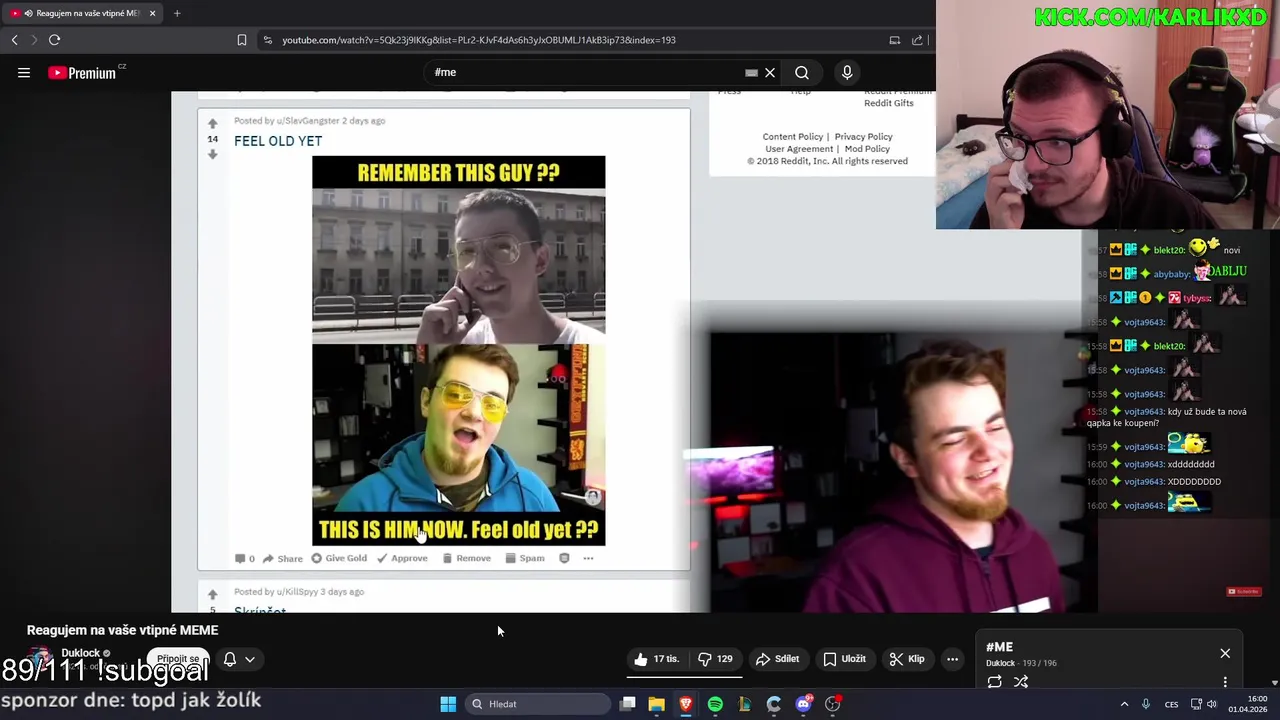The height and width of the screenshot is (720, 1280).
Task: Click the share page icon in the address bar
Action: 917,40
